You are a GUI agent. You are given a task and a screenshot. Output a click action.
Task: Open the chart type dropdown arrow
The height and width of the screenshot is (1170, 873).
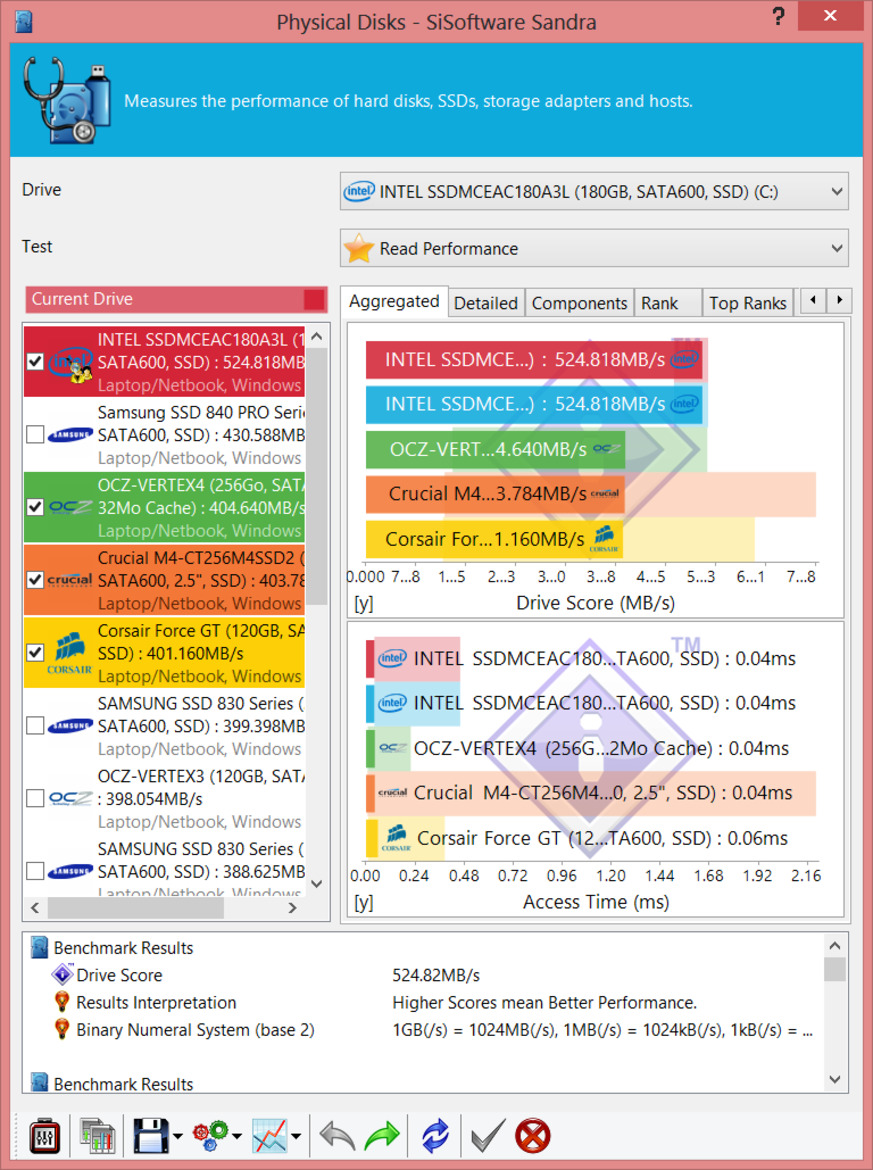coord(296,1136)
